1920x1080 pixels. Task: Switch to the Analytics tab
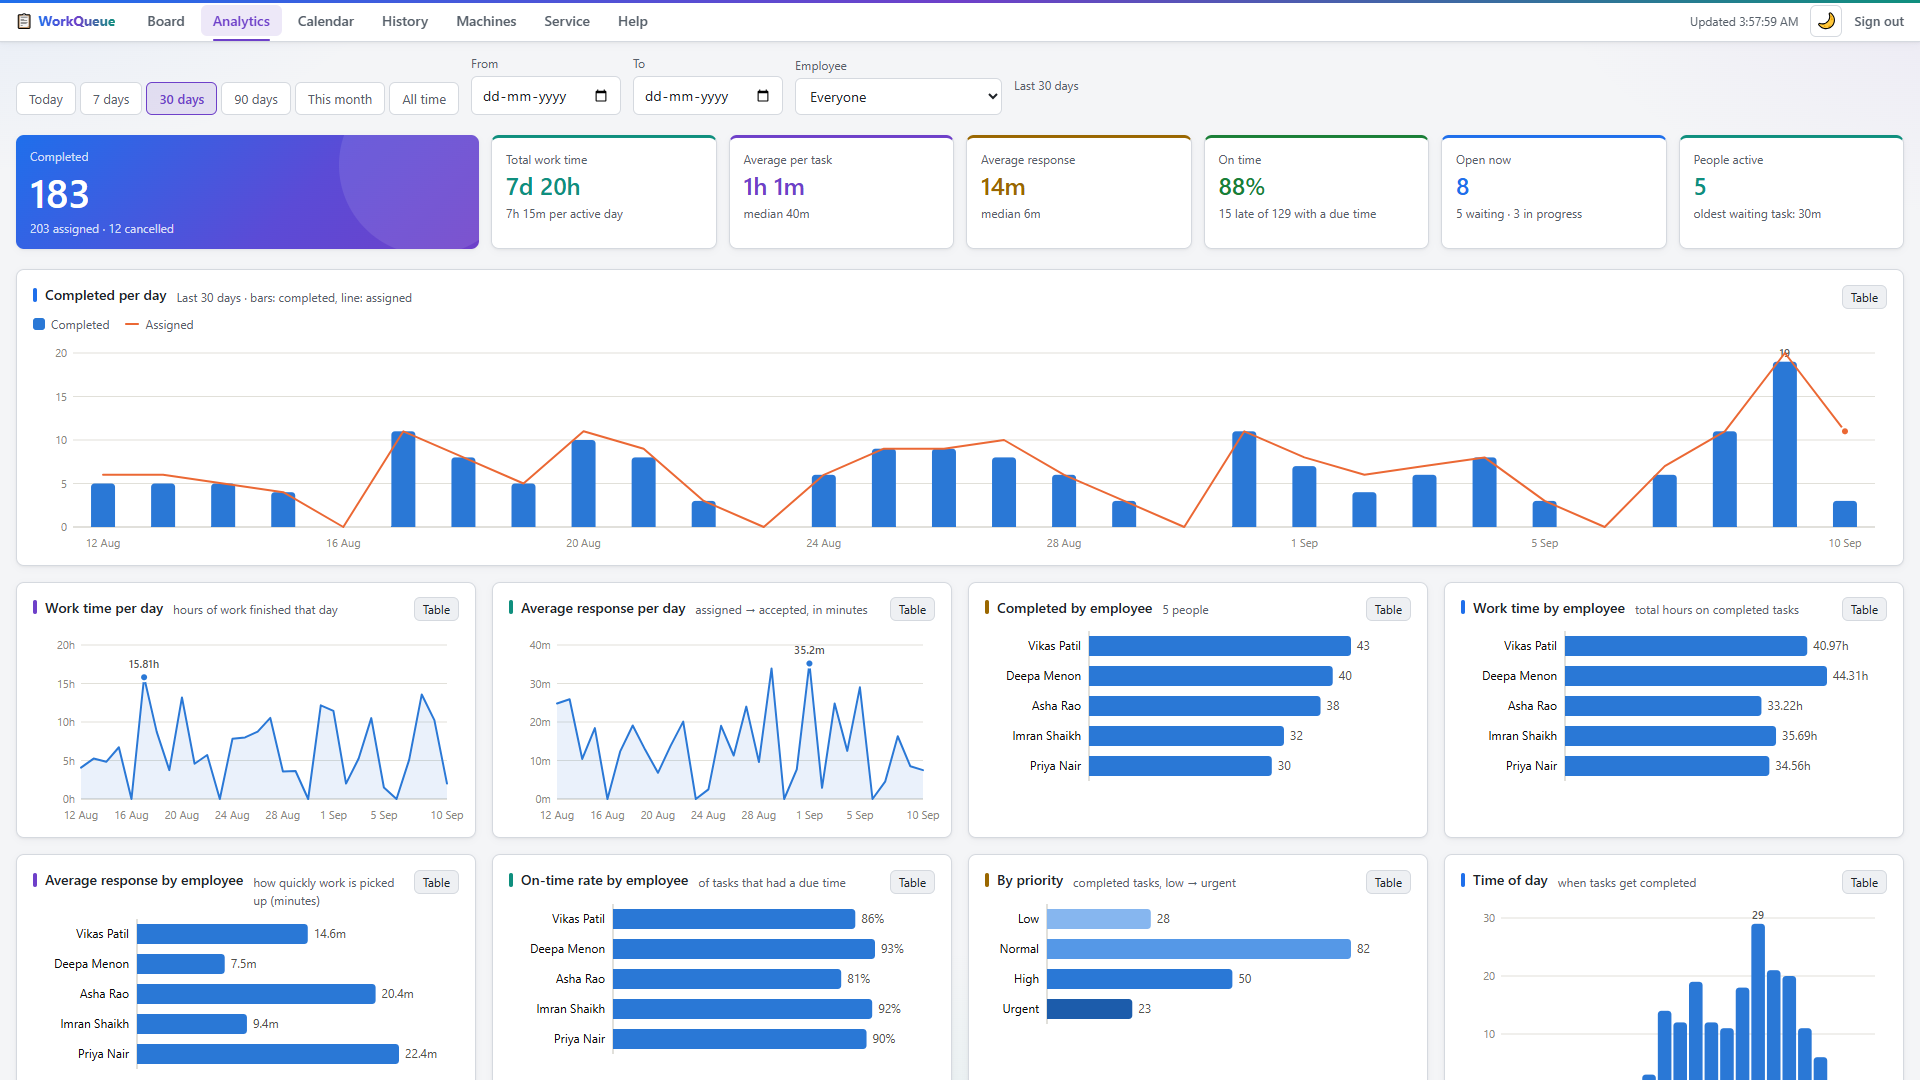click(241, 21)
